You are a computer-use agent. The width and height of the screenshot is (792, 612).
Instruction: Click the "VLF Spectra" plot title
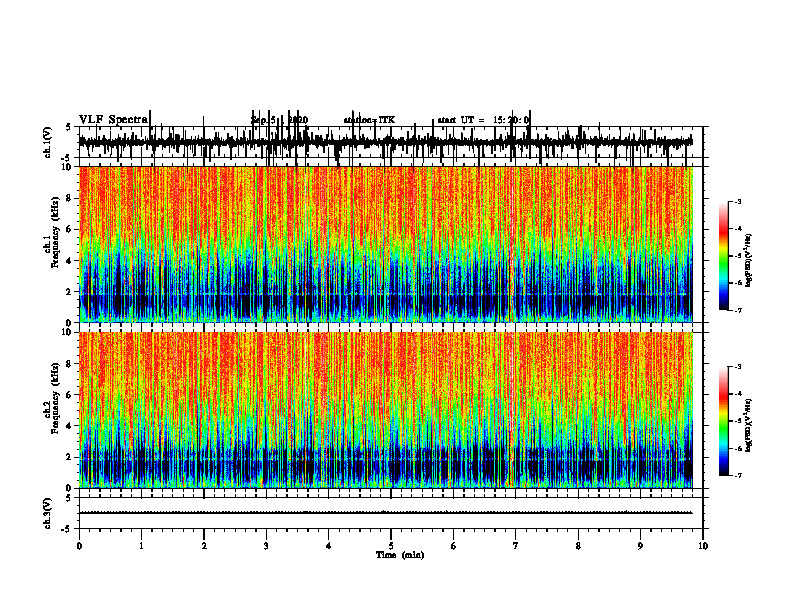114,120
